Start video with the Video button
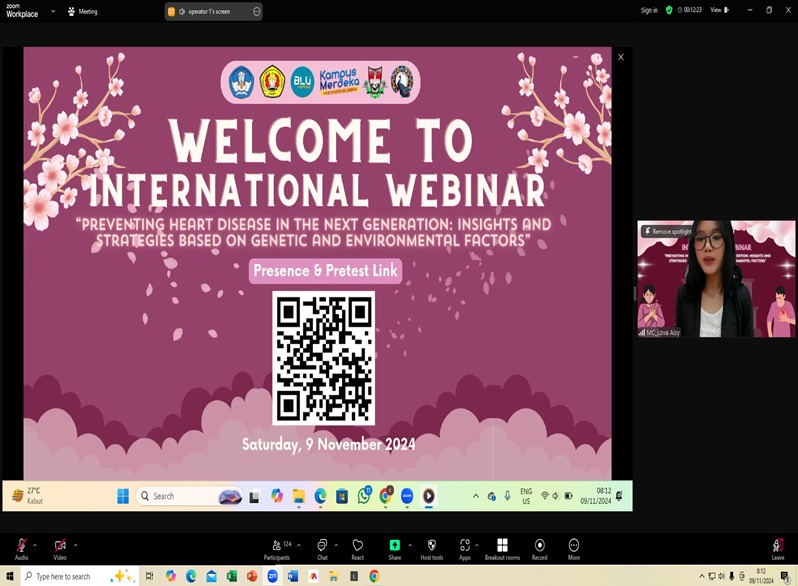Image resolution: width=798 pixels, height=586 pixels. point(60,546)
